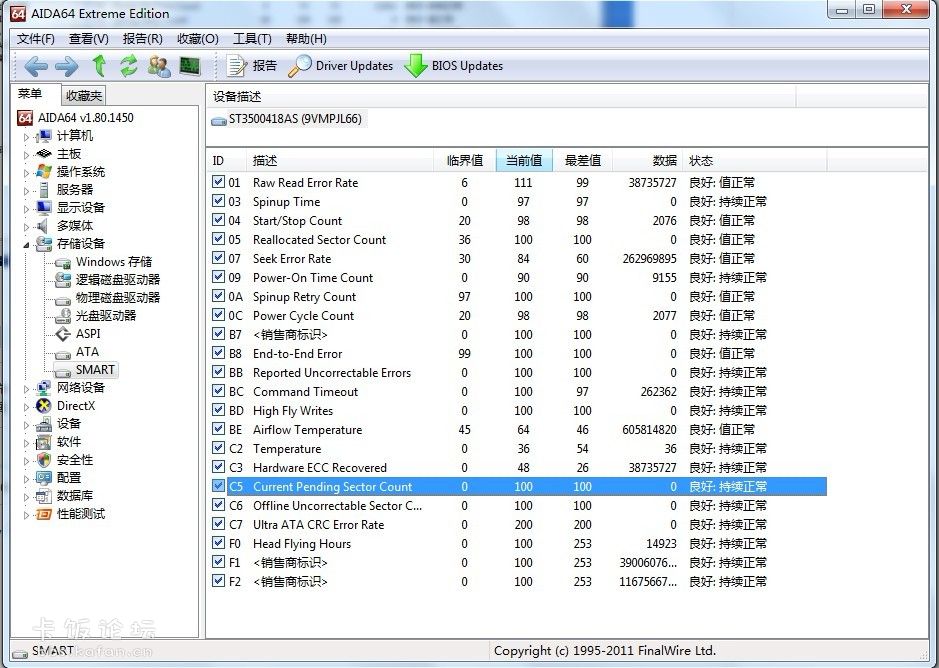Viewport: 939px width, 668px height.
Task: Toggle the Spinup Time checkbox
Action: pos(219,201)
